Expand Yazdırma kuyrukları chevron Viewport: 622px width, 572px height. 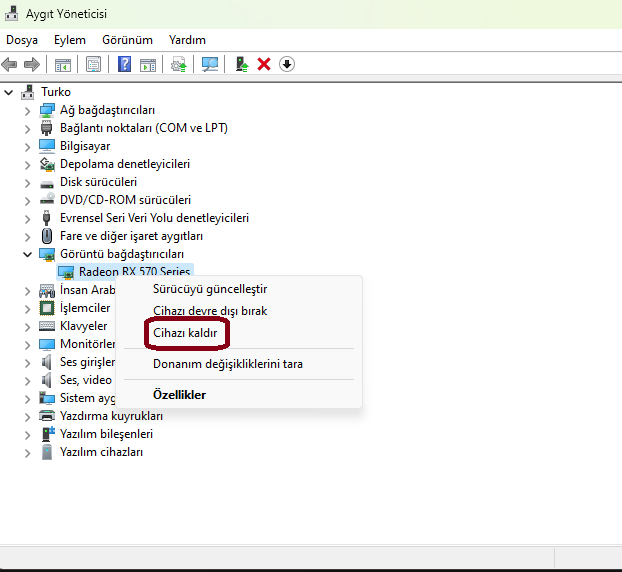[x=27, y=417]
